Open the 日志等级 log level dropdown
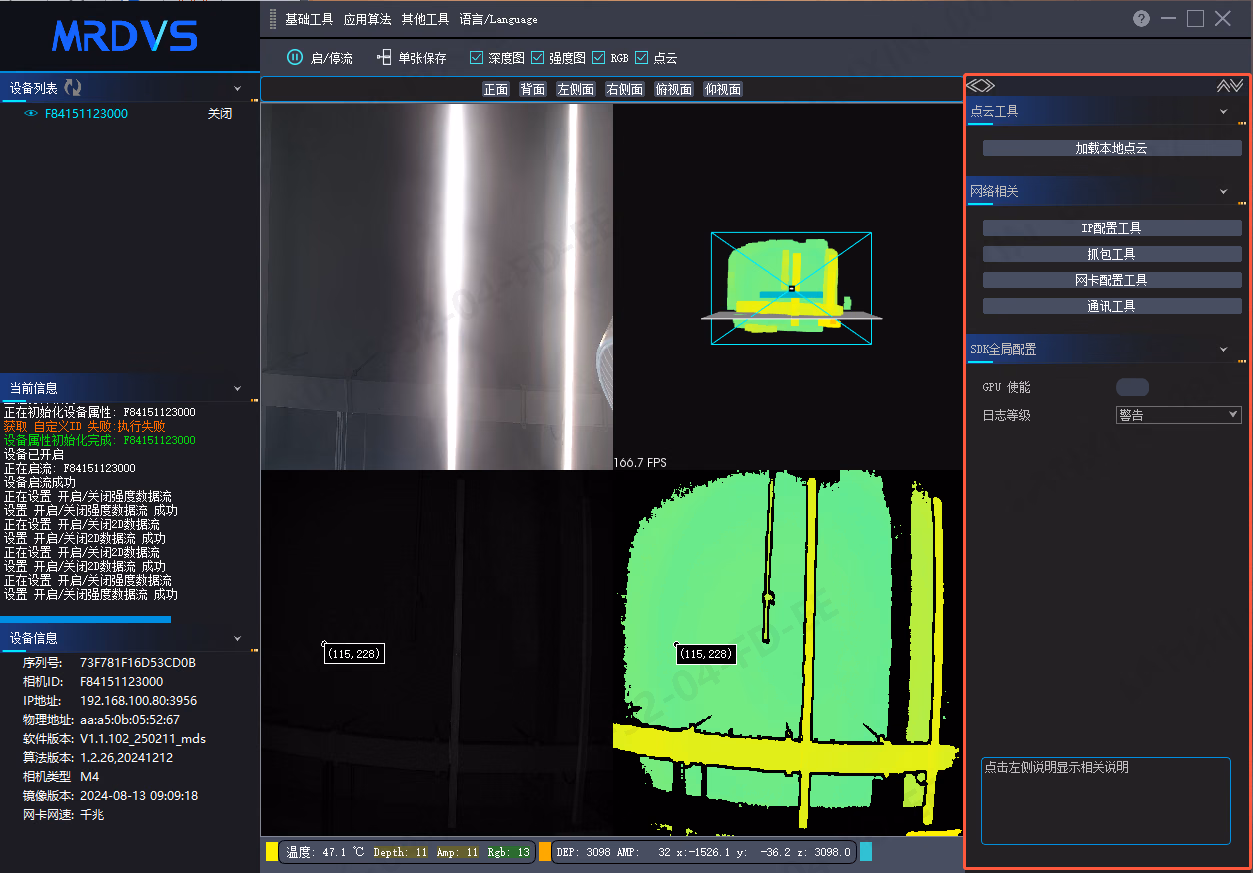Image resolution: width=1253 pixels, height=873 pixels. 1179,415
